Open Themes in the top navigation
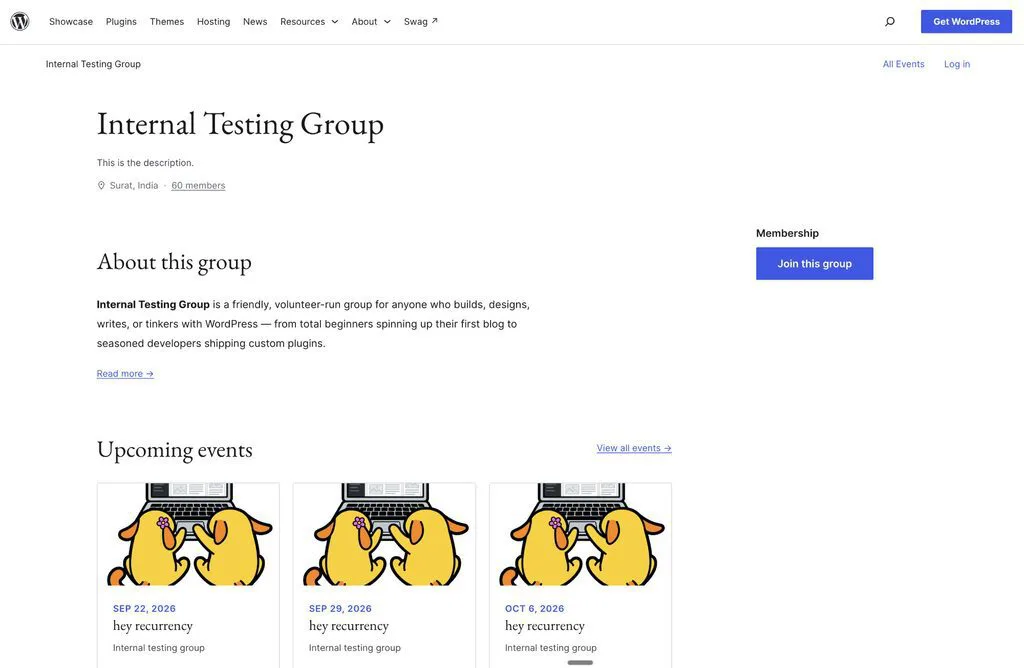Image resolution: width=1024 pixels, height=668 pixels. (167, 22)
